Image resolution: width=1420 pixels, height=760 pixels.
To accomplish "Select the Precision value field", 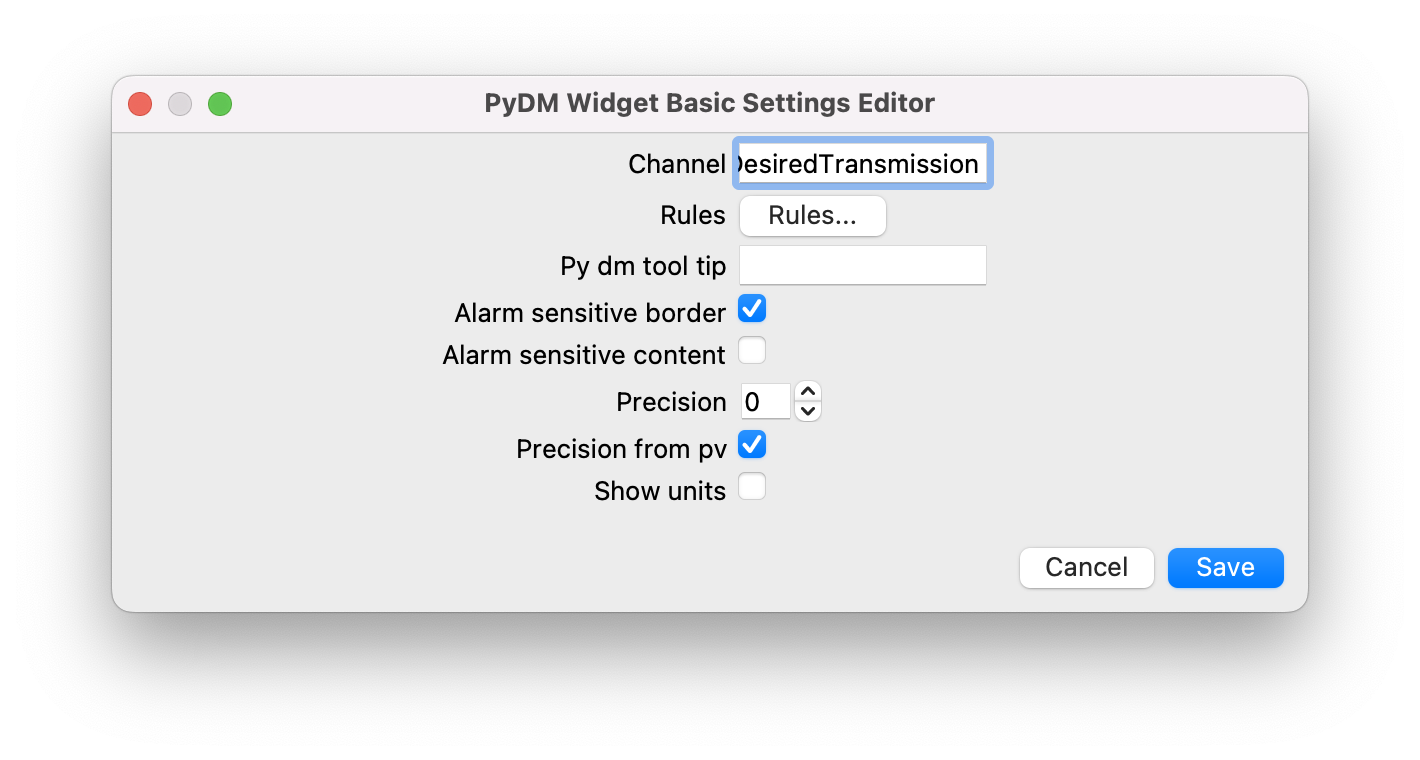I will (766, 400).
